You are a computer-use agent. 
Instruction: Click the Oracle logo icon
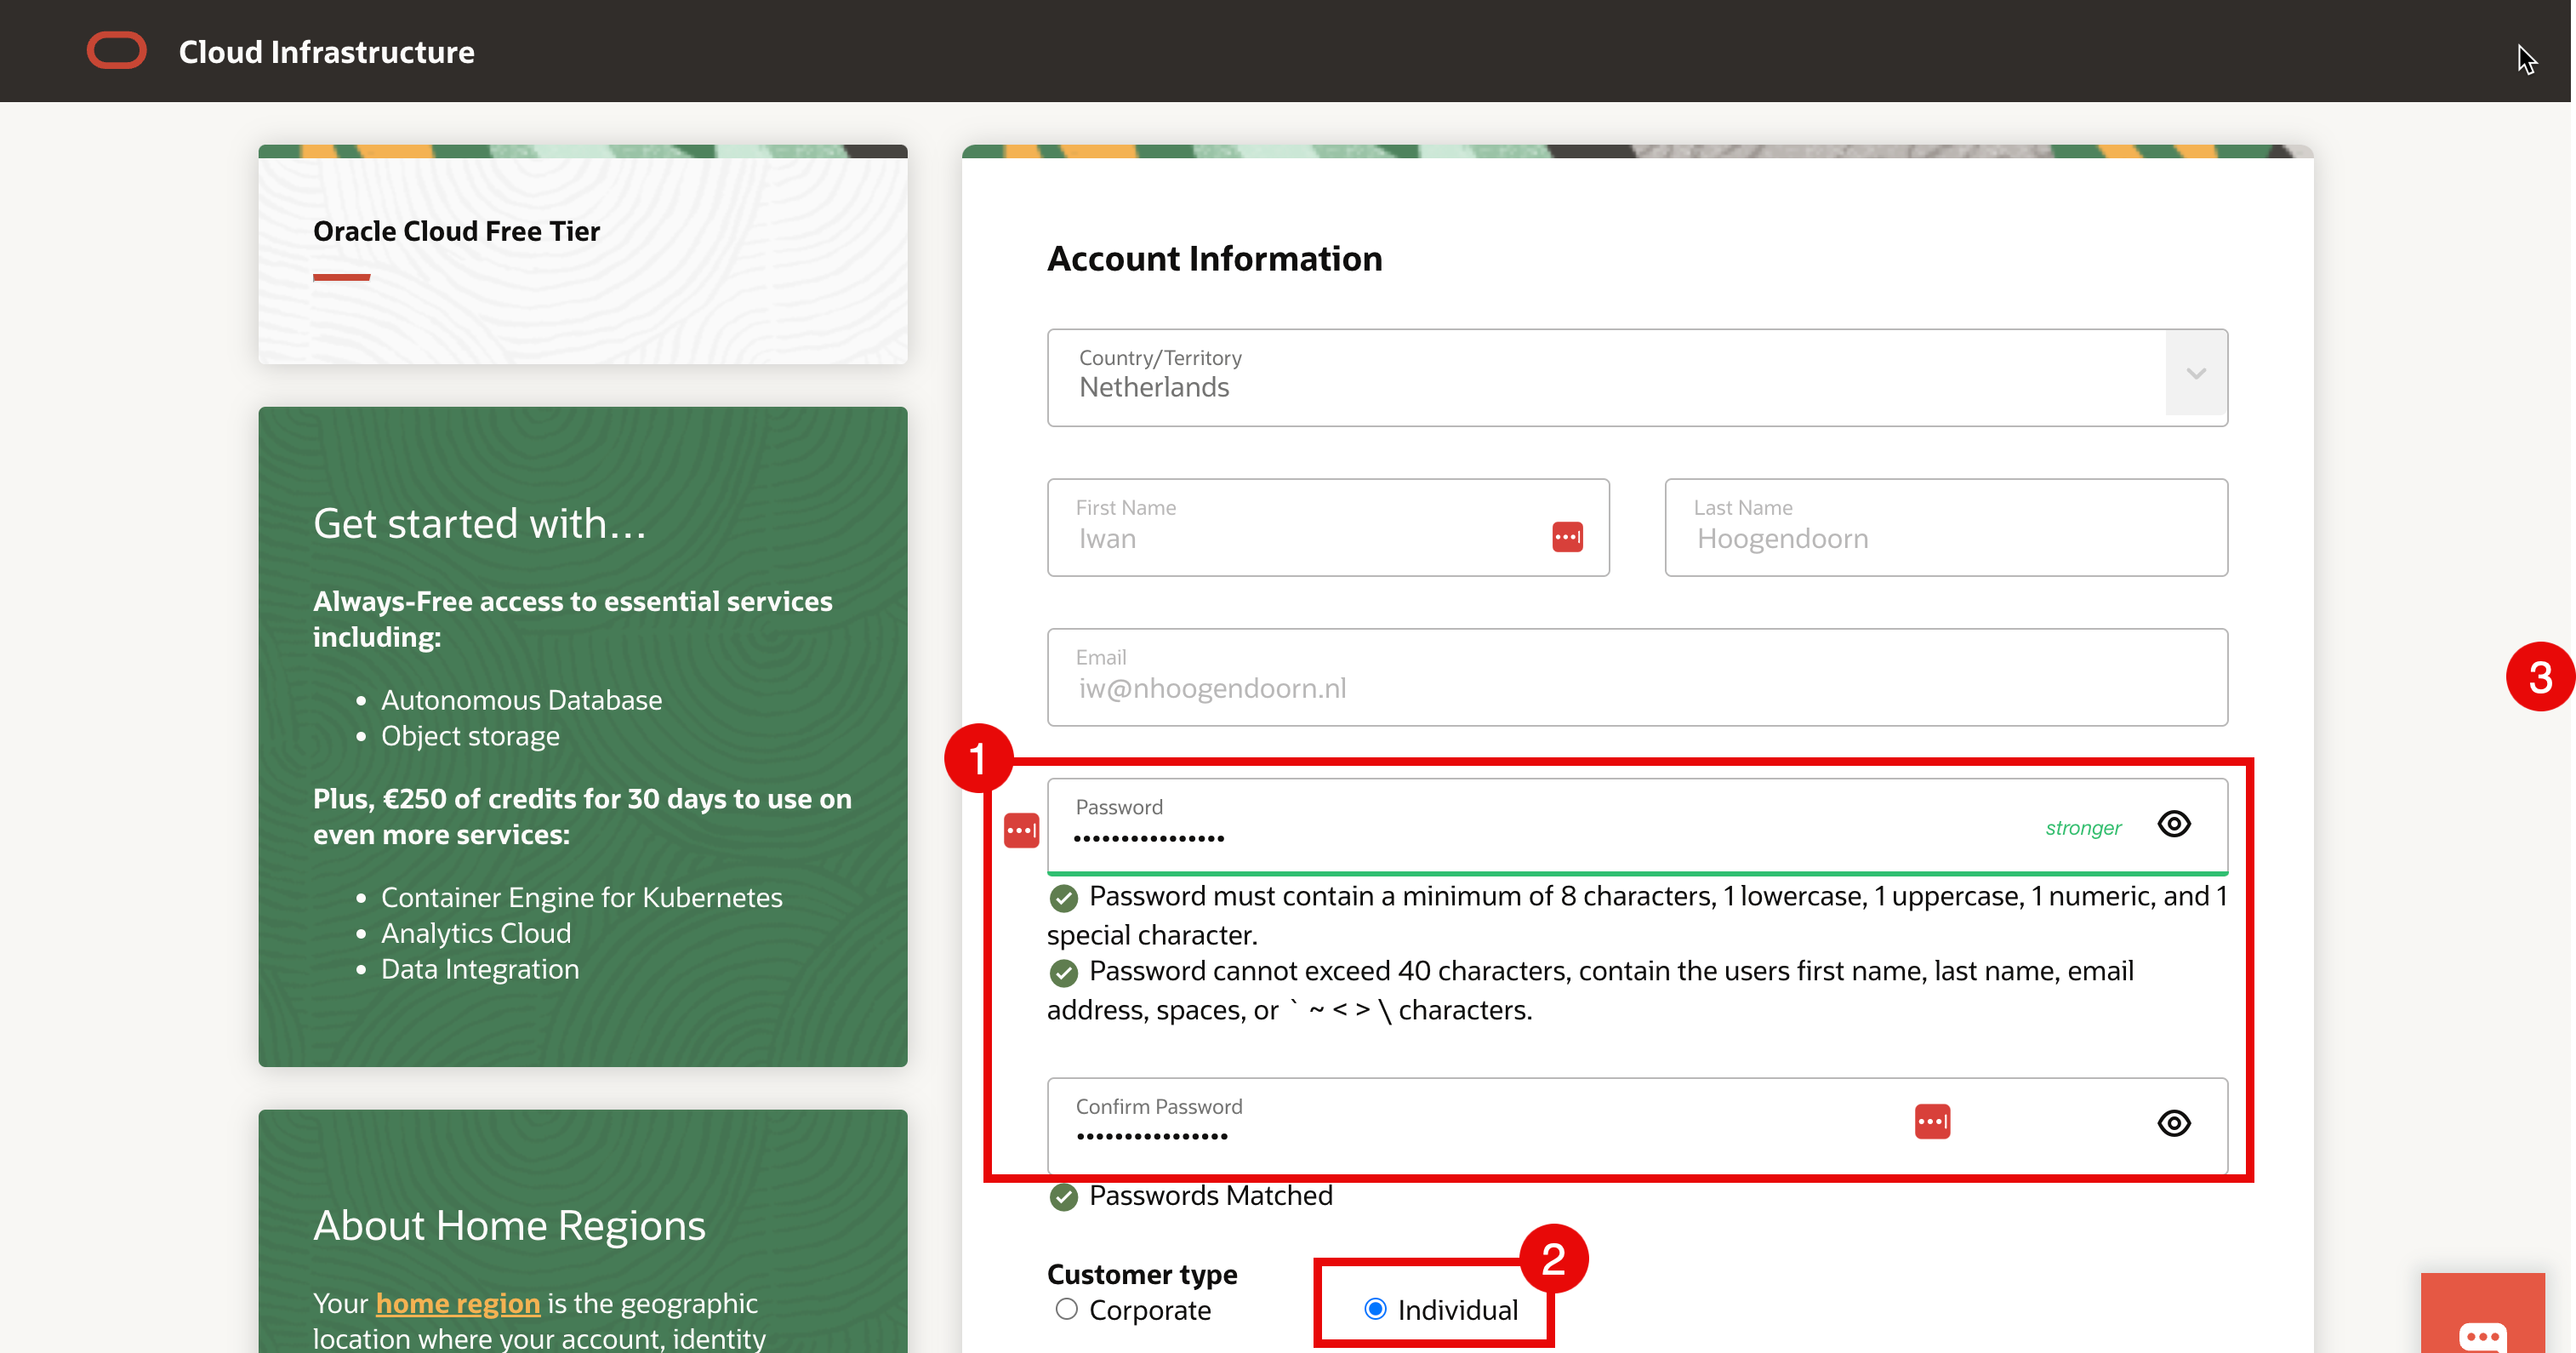click(x=116, y=51)
